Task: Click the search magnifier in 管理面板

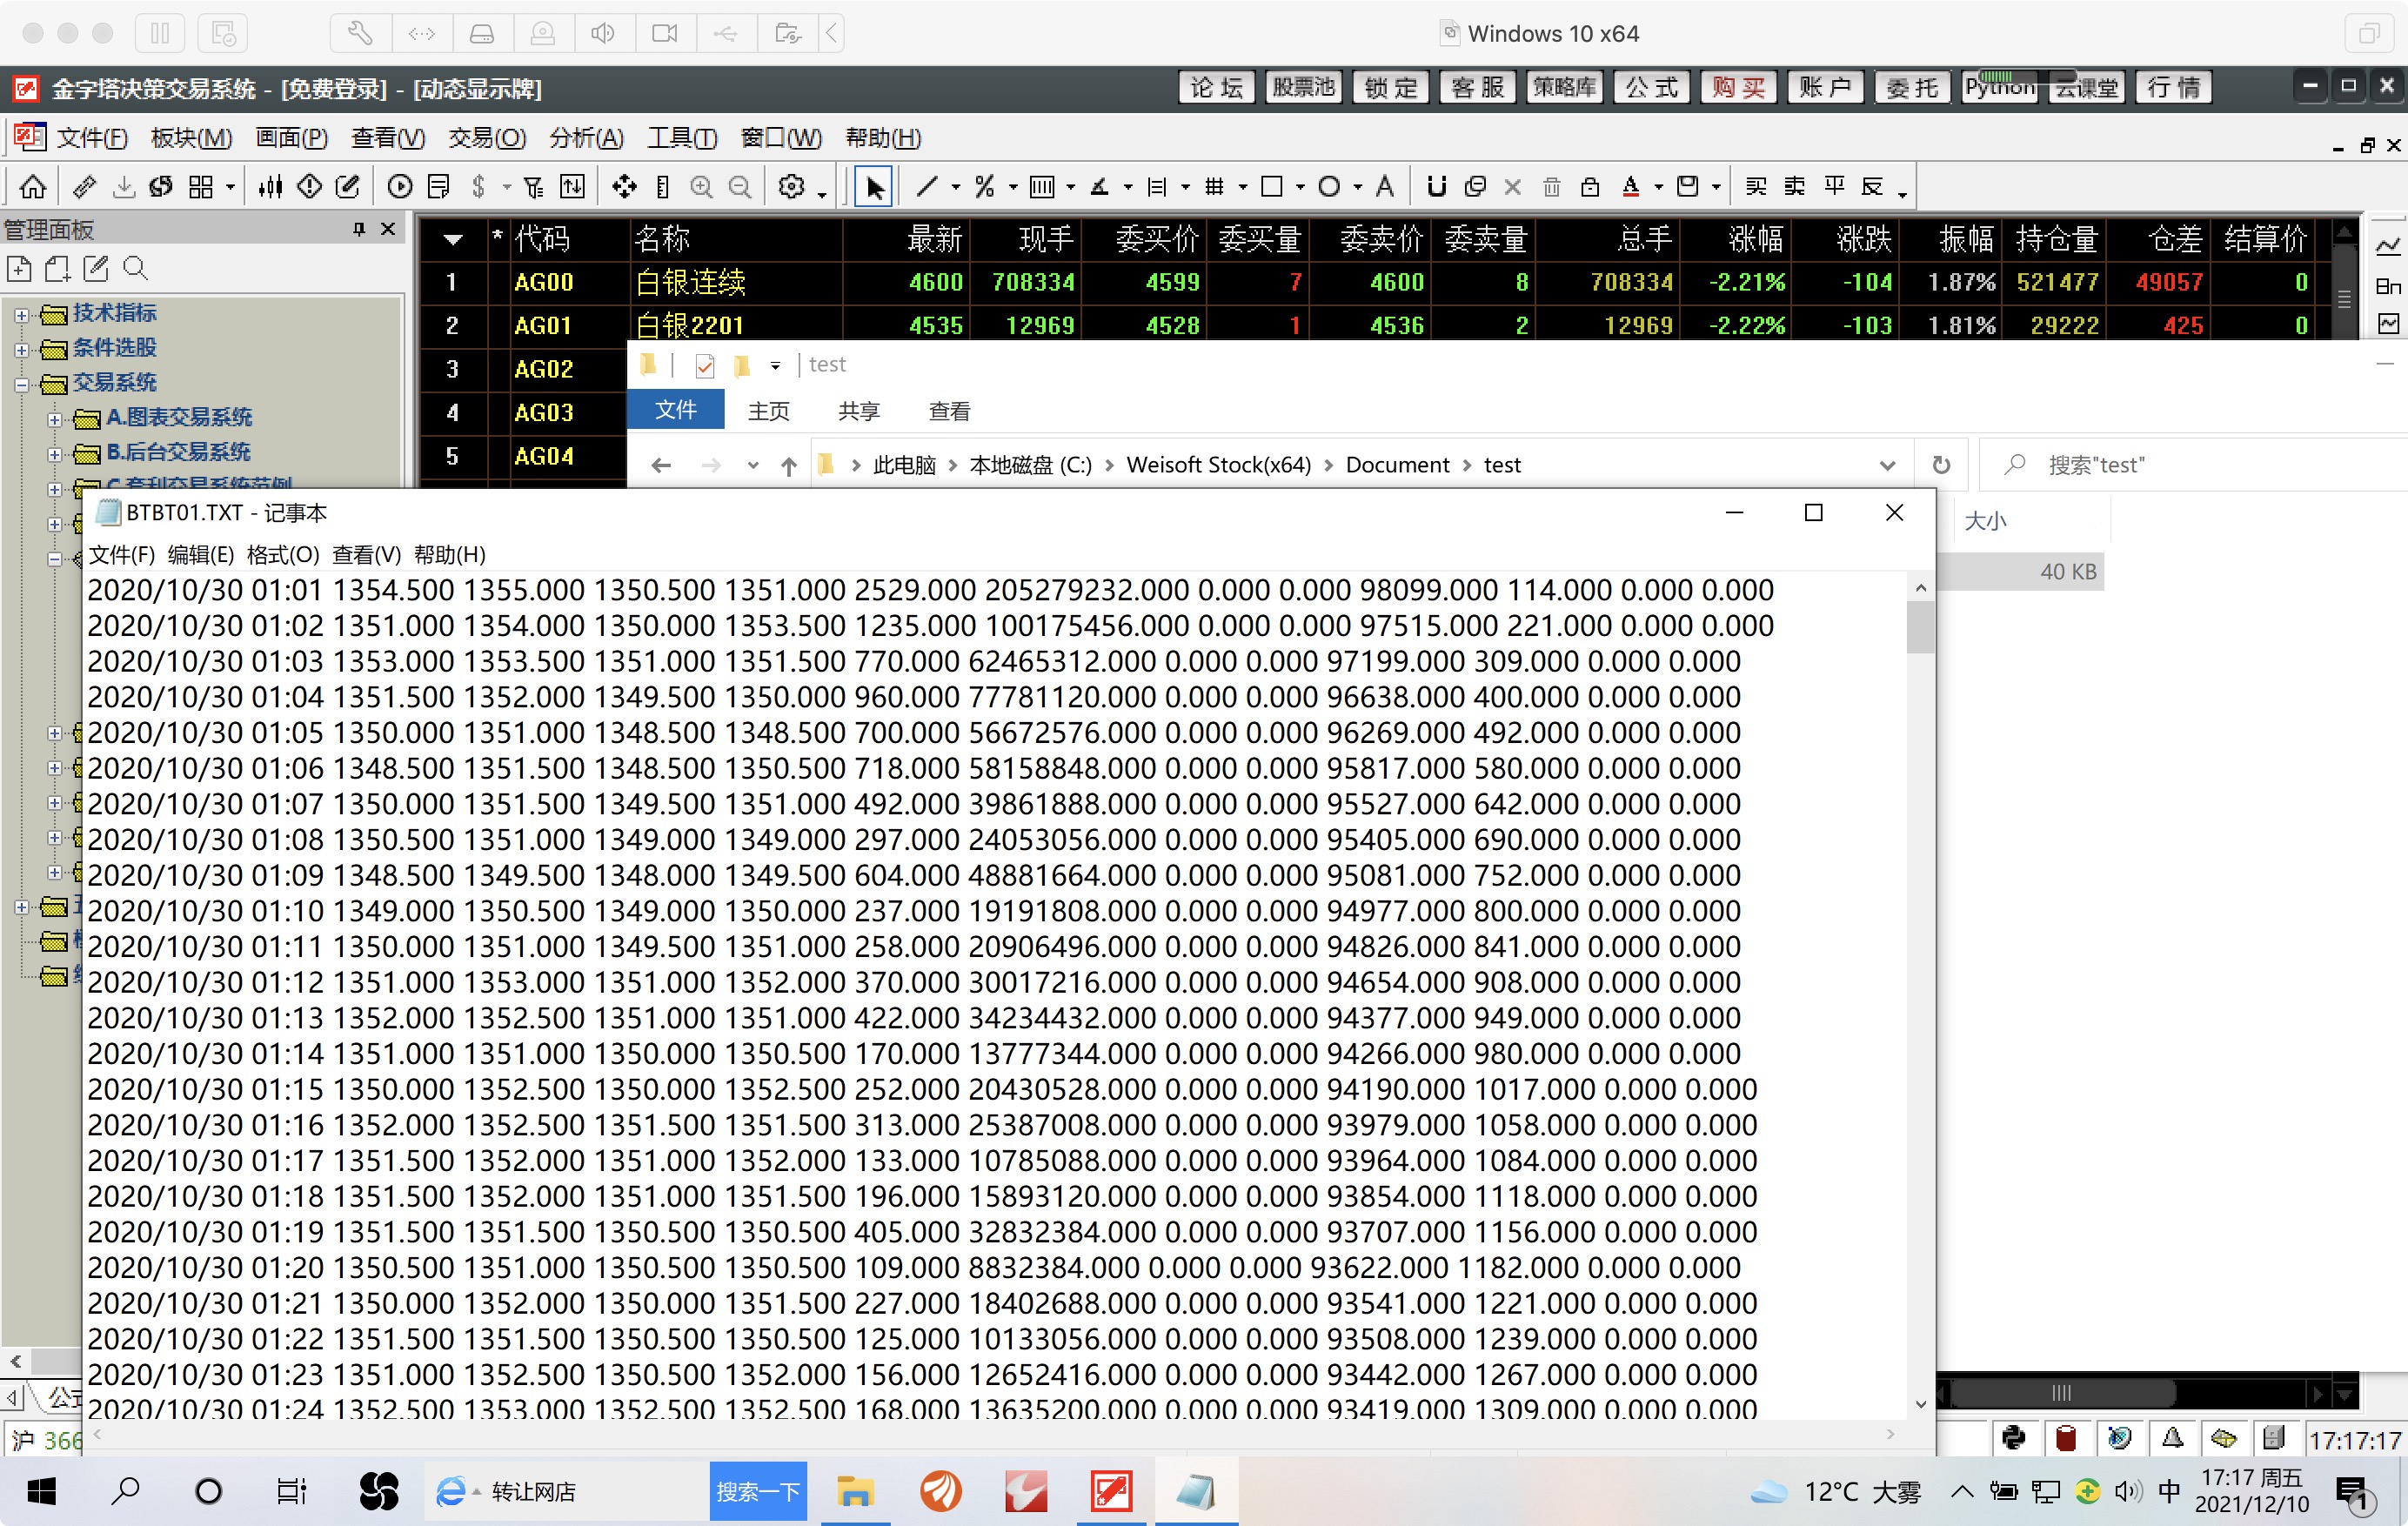Action: pyautogui.click(x=135, y=268)
